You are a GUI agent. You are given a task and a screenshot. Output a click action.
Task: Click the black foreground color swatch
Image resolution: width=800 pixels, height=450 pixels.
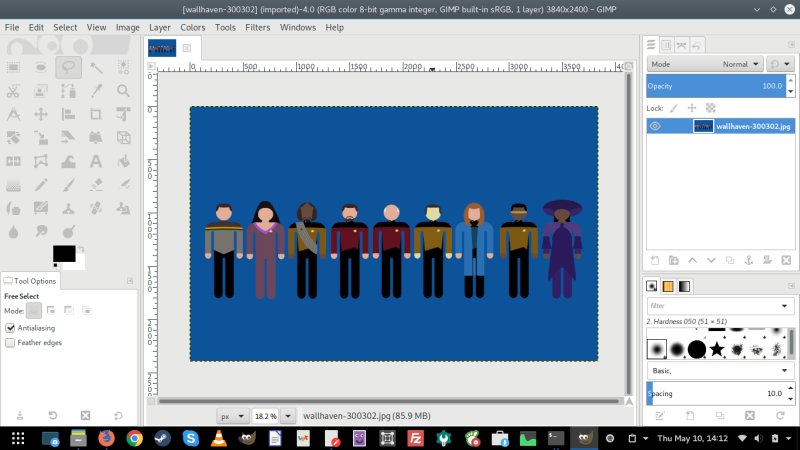64,253
